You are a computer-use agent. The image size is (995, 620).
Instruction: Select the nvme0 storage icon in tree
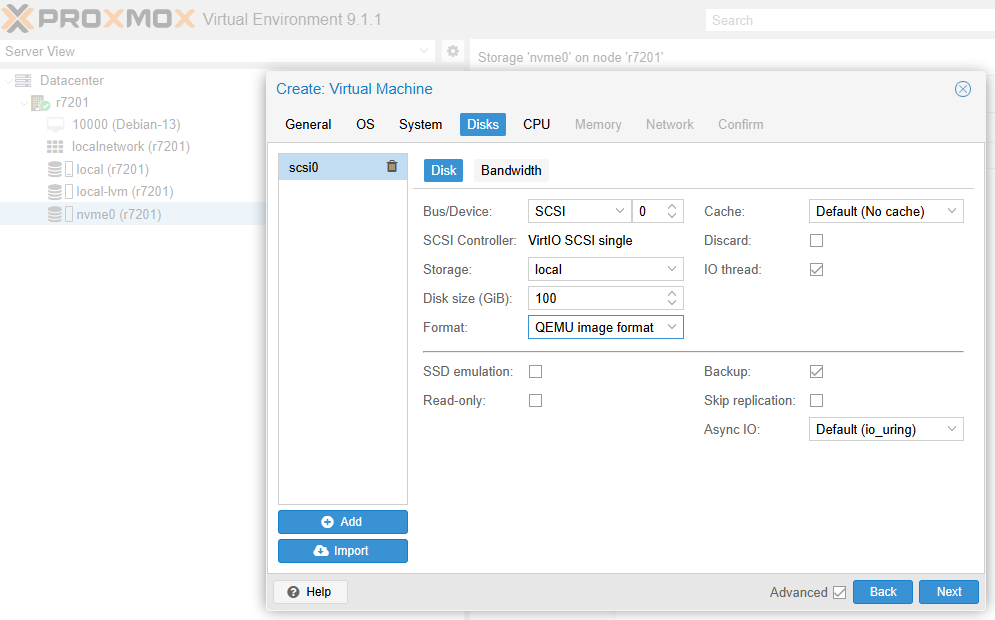pyautogui.click(x=55, y=214)
